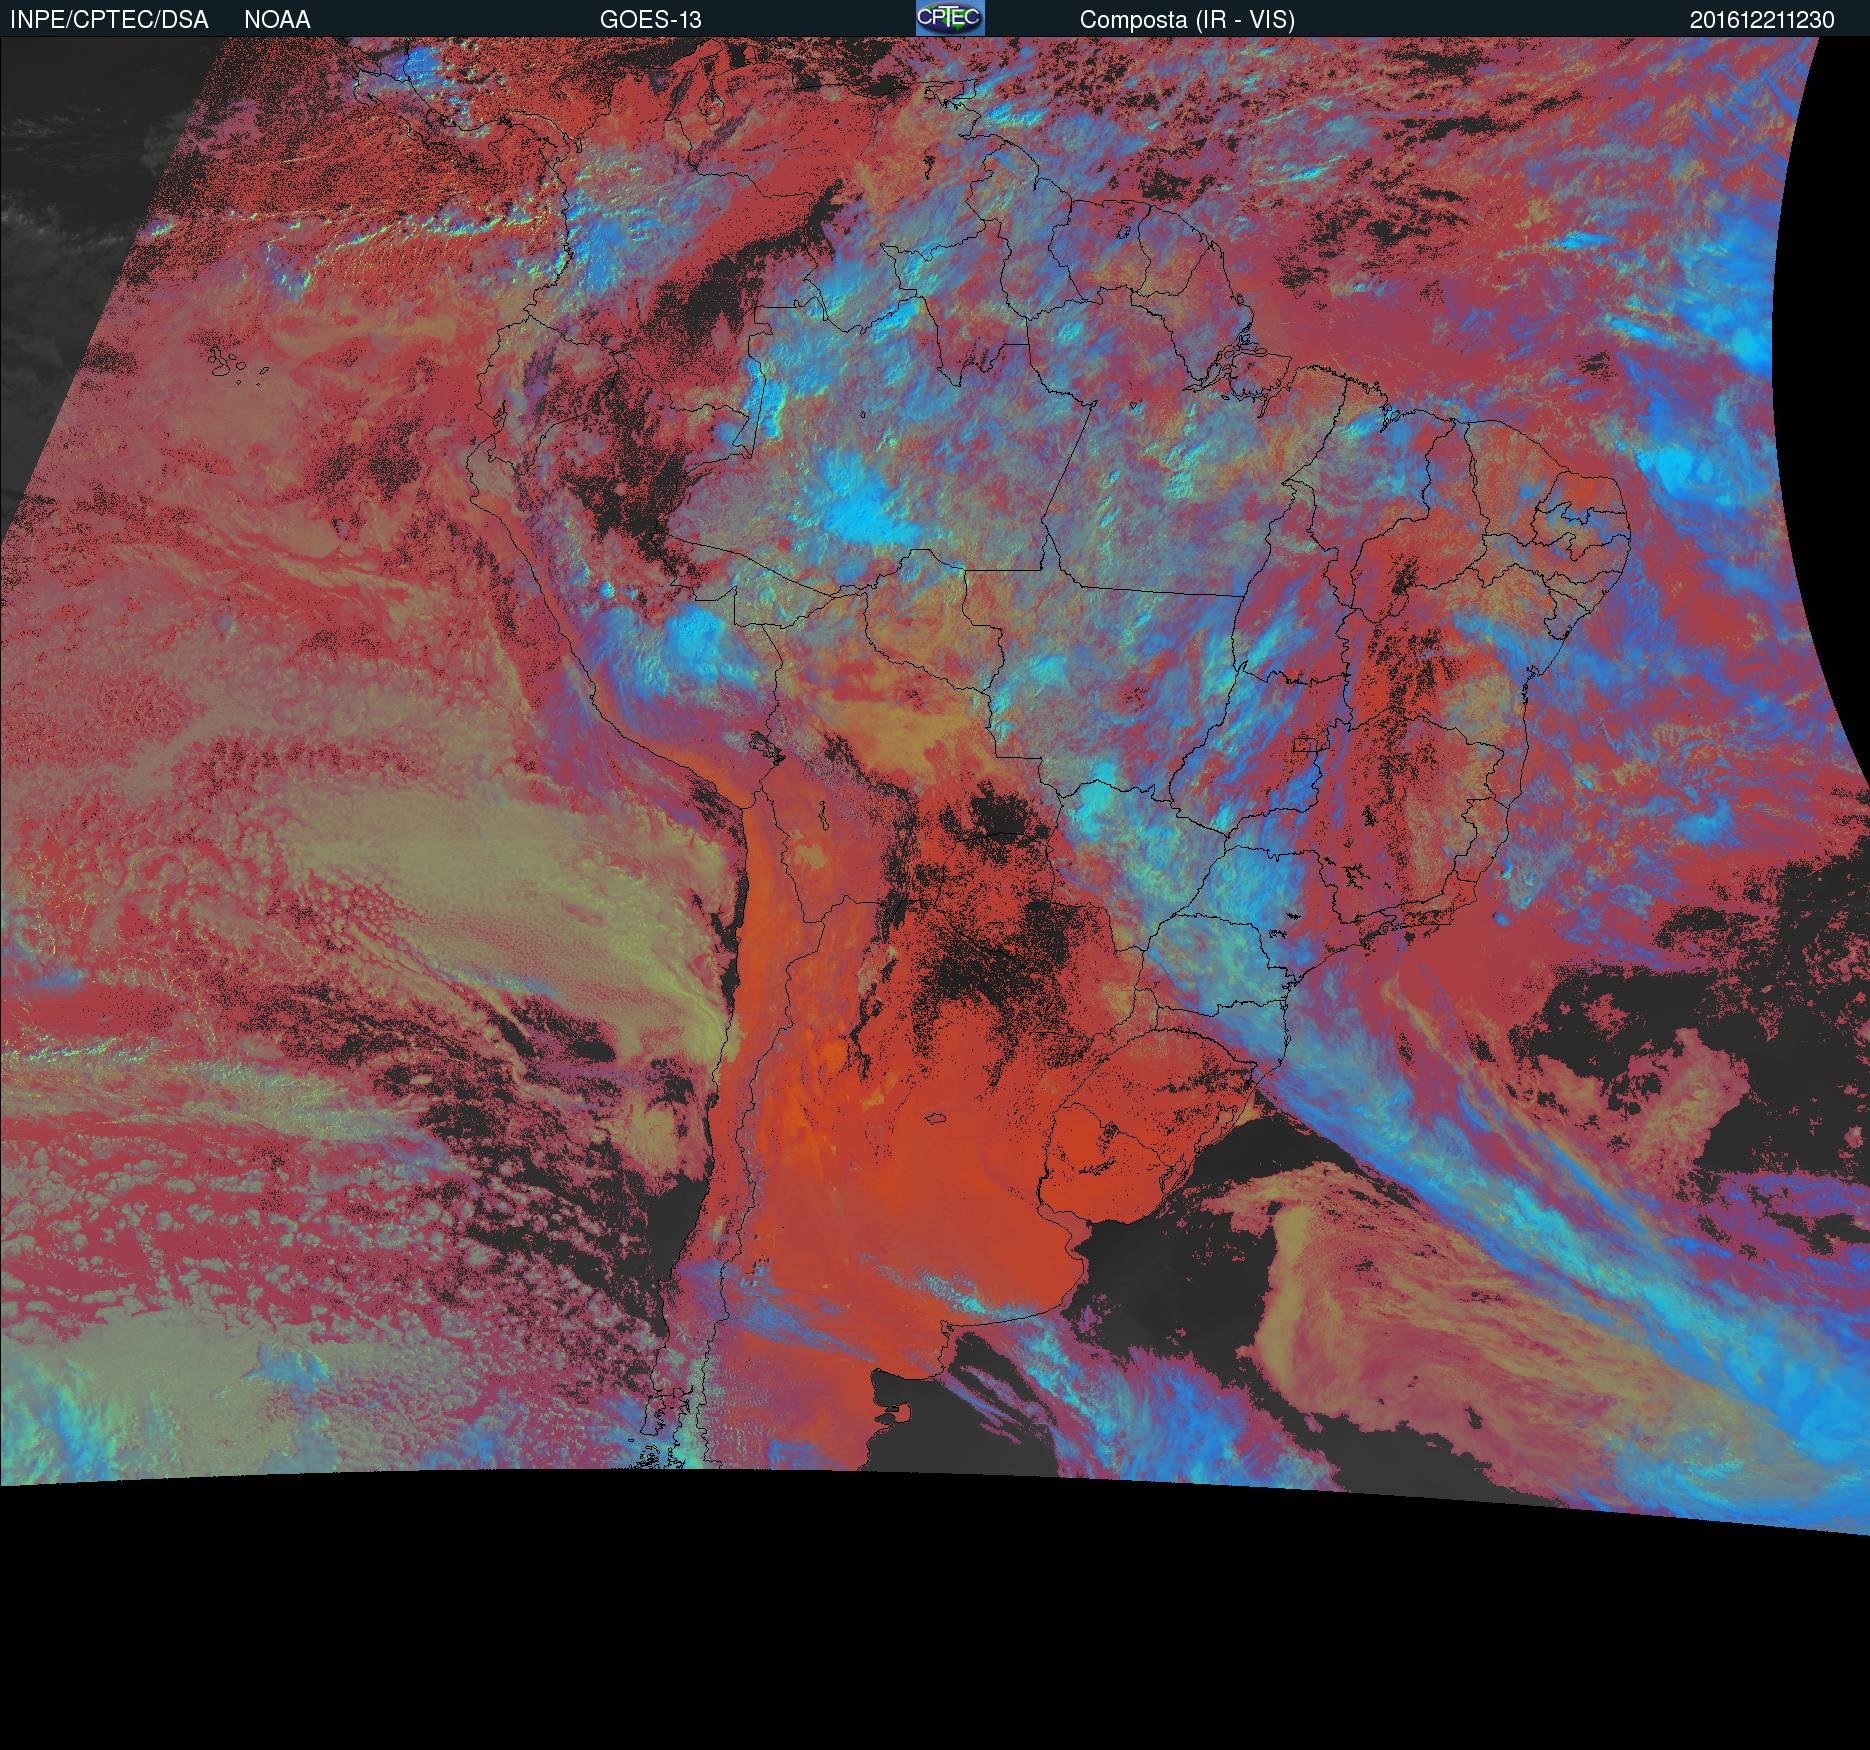Screen dimensions: 1870x1750
Task: Click the GOES-13 satellite label
Action: pos(650,20)
